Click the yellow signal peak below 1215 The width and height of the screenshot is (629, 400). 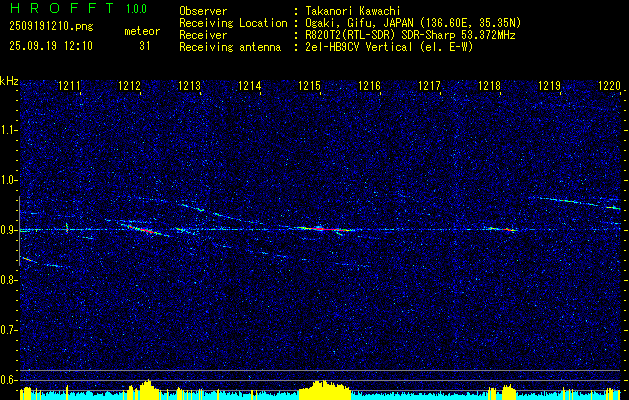pyautogui.click(x=324, y=390)
